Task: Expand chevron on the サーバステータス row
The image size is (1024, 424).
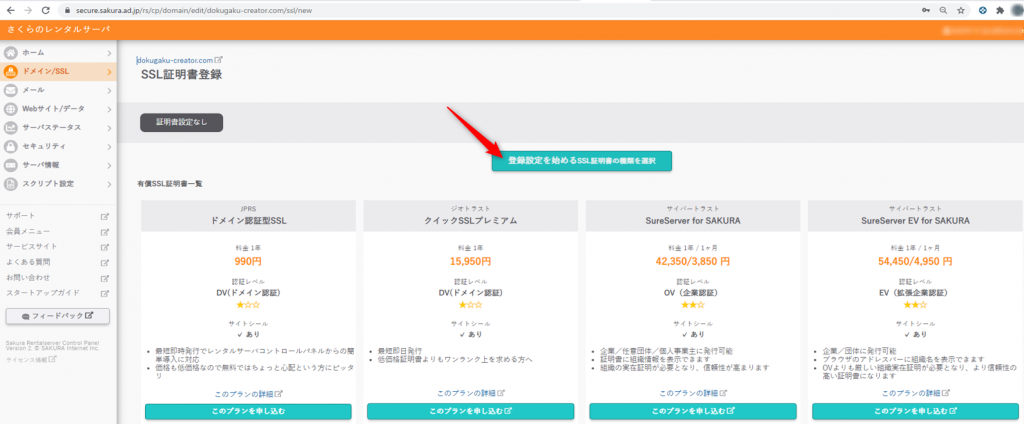Action: 109,127
